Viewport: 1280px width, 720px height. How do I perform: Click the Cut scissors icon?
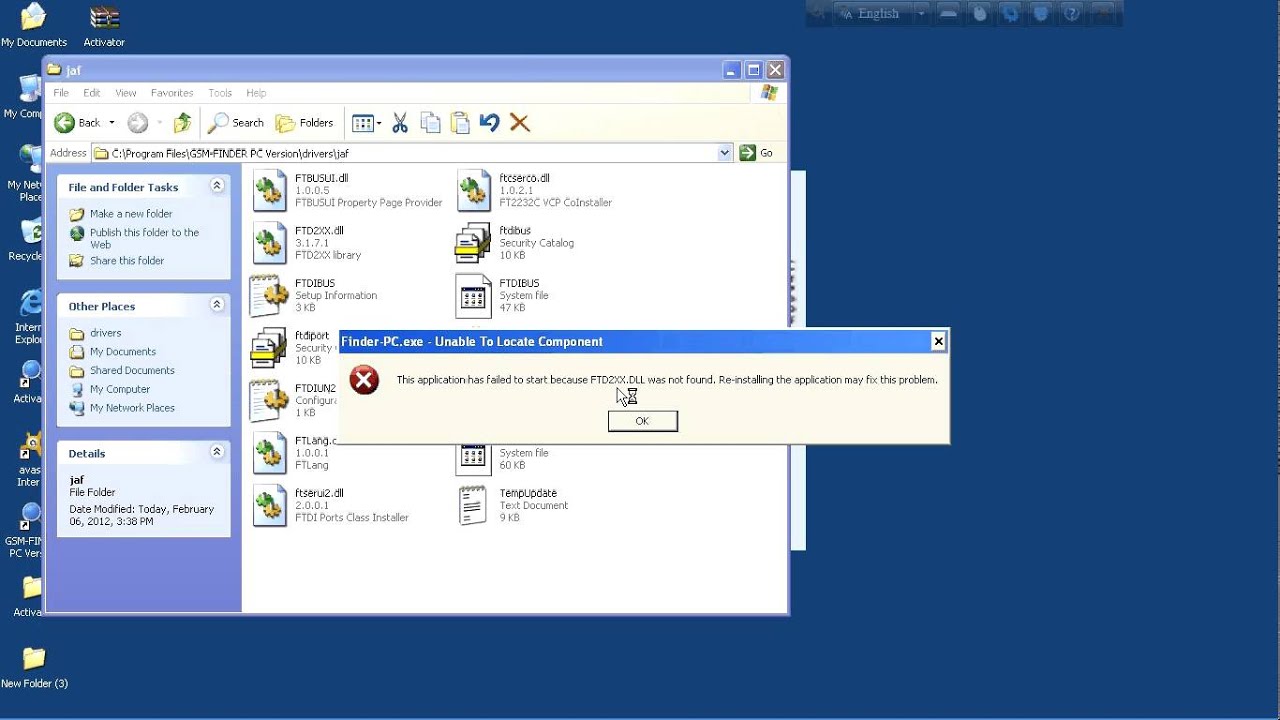point(400,123)
